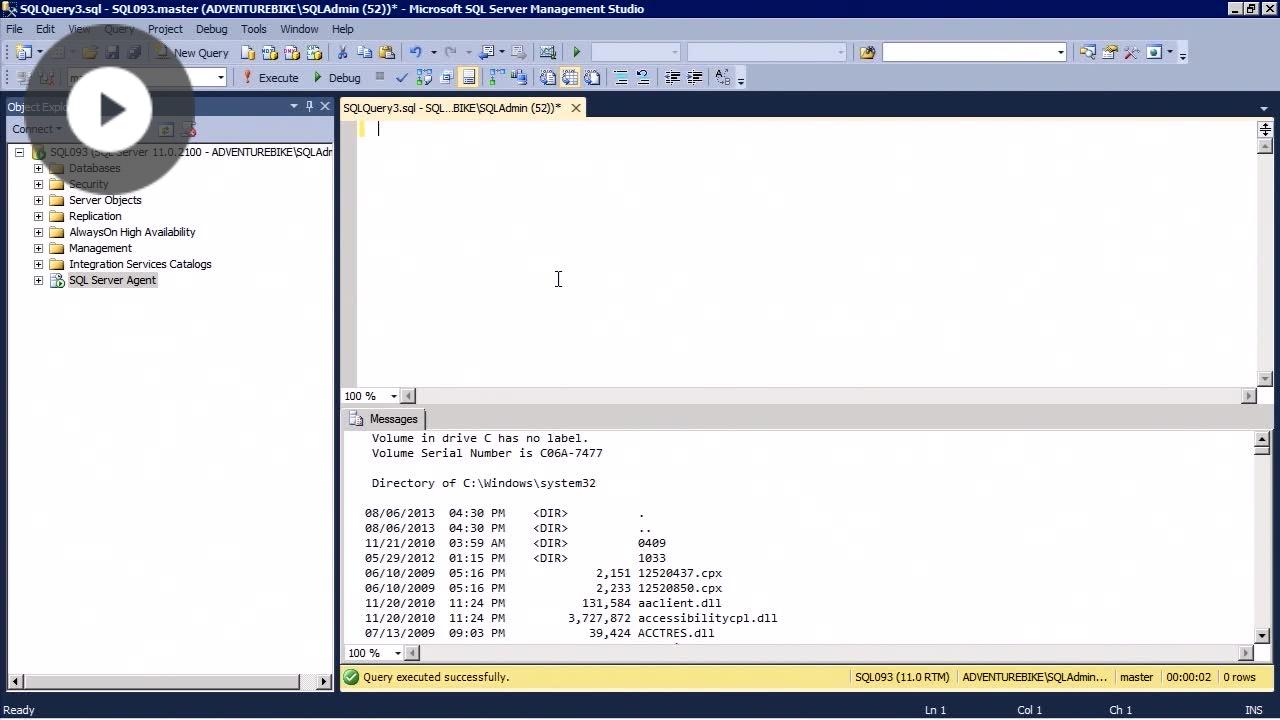The height and width of the screenshot is (720, 1280).
Task: Click the Cut scissors icon
Action: click(x=342, y=53)
